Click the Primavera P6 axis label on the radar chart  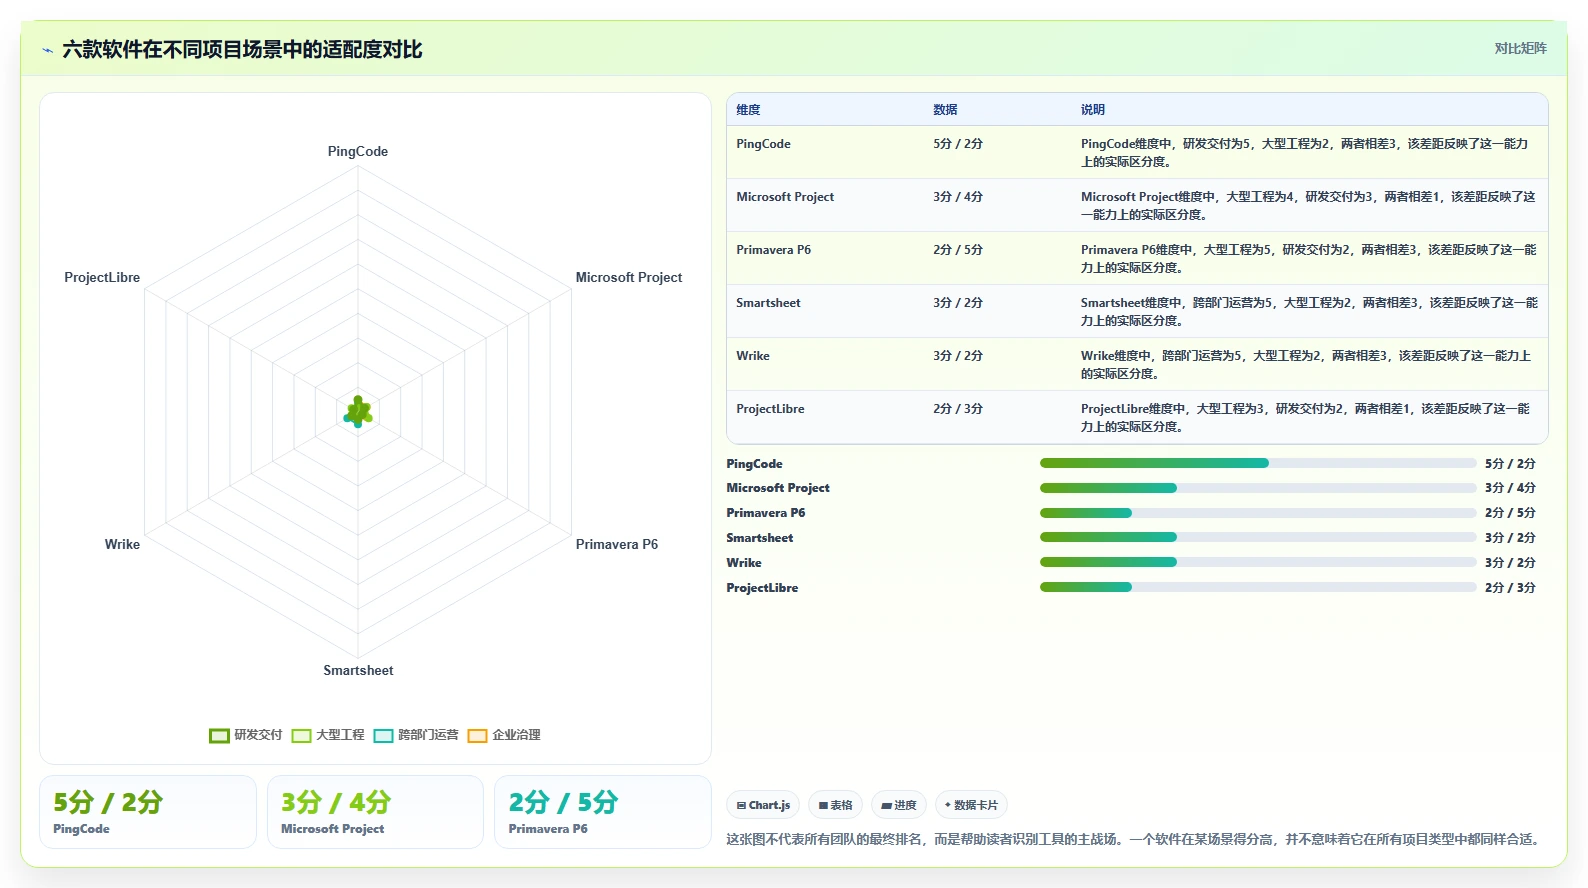pyautogui.click(x=617, y=545)
